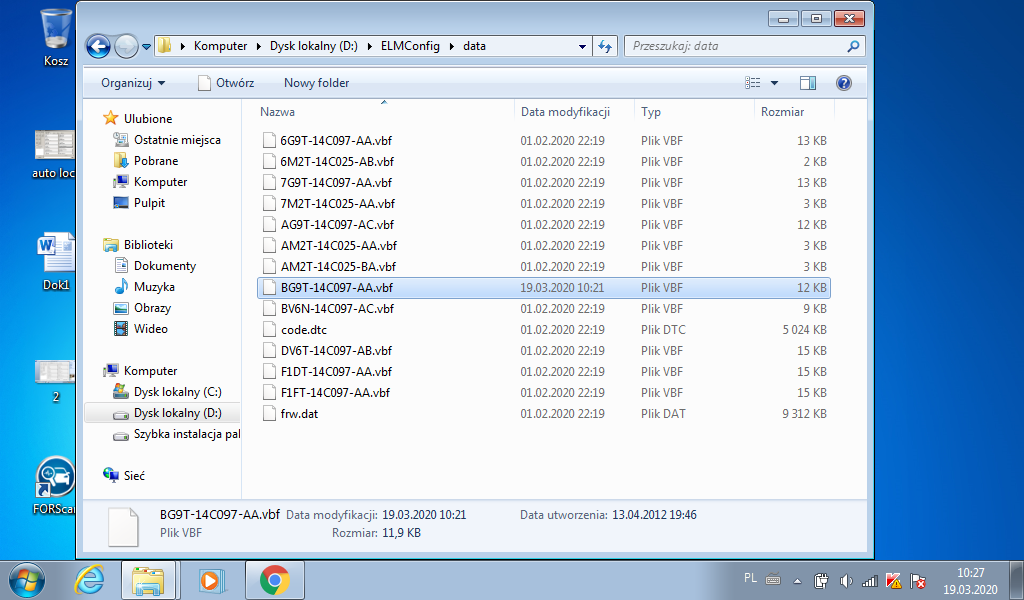Click the Otwórz toolbar button

[x=226, y=83]
